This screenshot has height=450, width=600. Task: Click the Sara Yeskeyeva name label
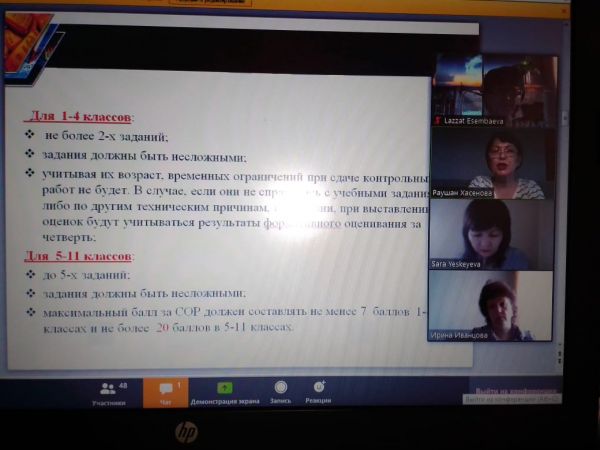457,264
